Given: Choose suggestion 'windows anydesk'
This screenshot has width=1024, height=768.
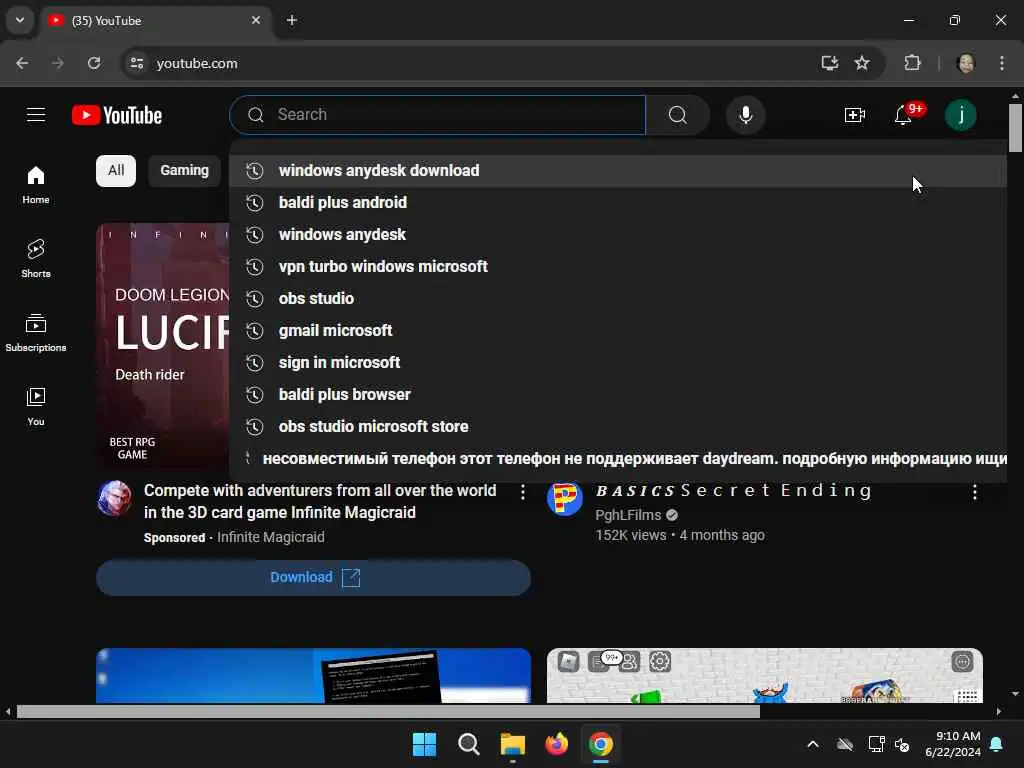Looking at the screenshot, I should (x=618, y=234).
